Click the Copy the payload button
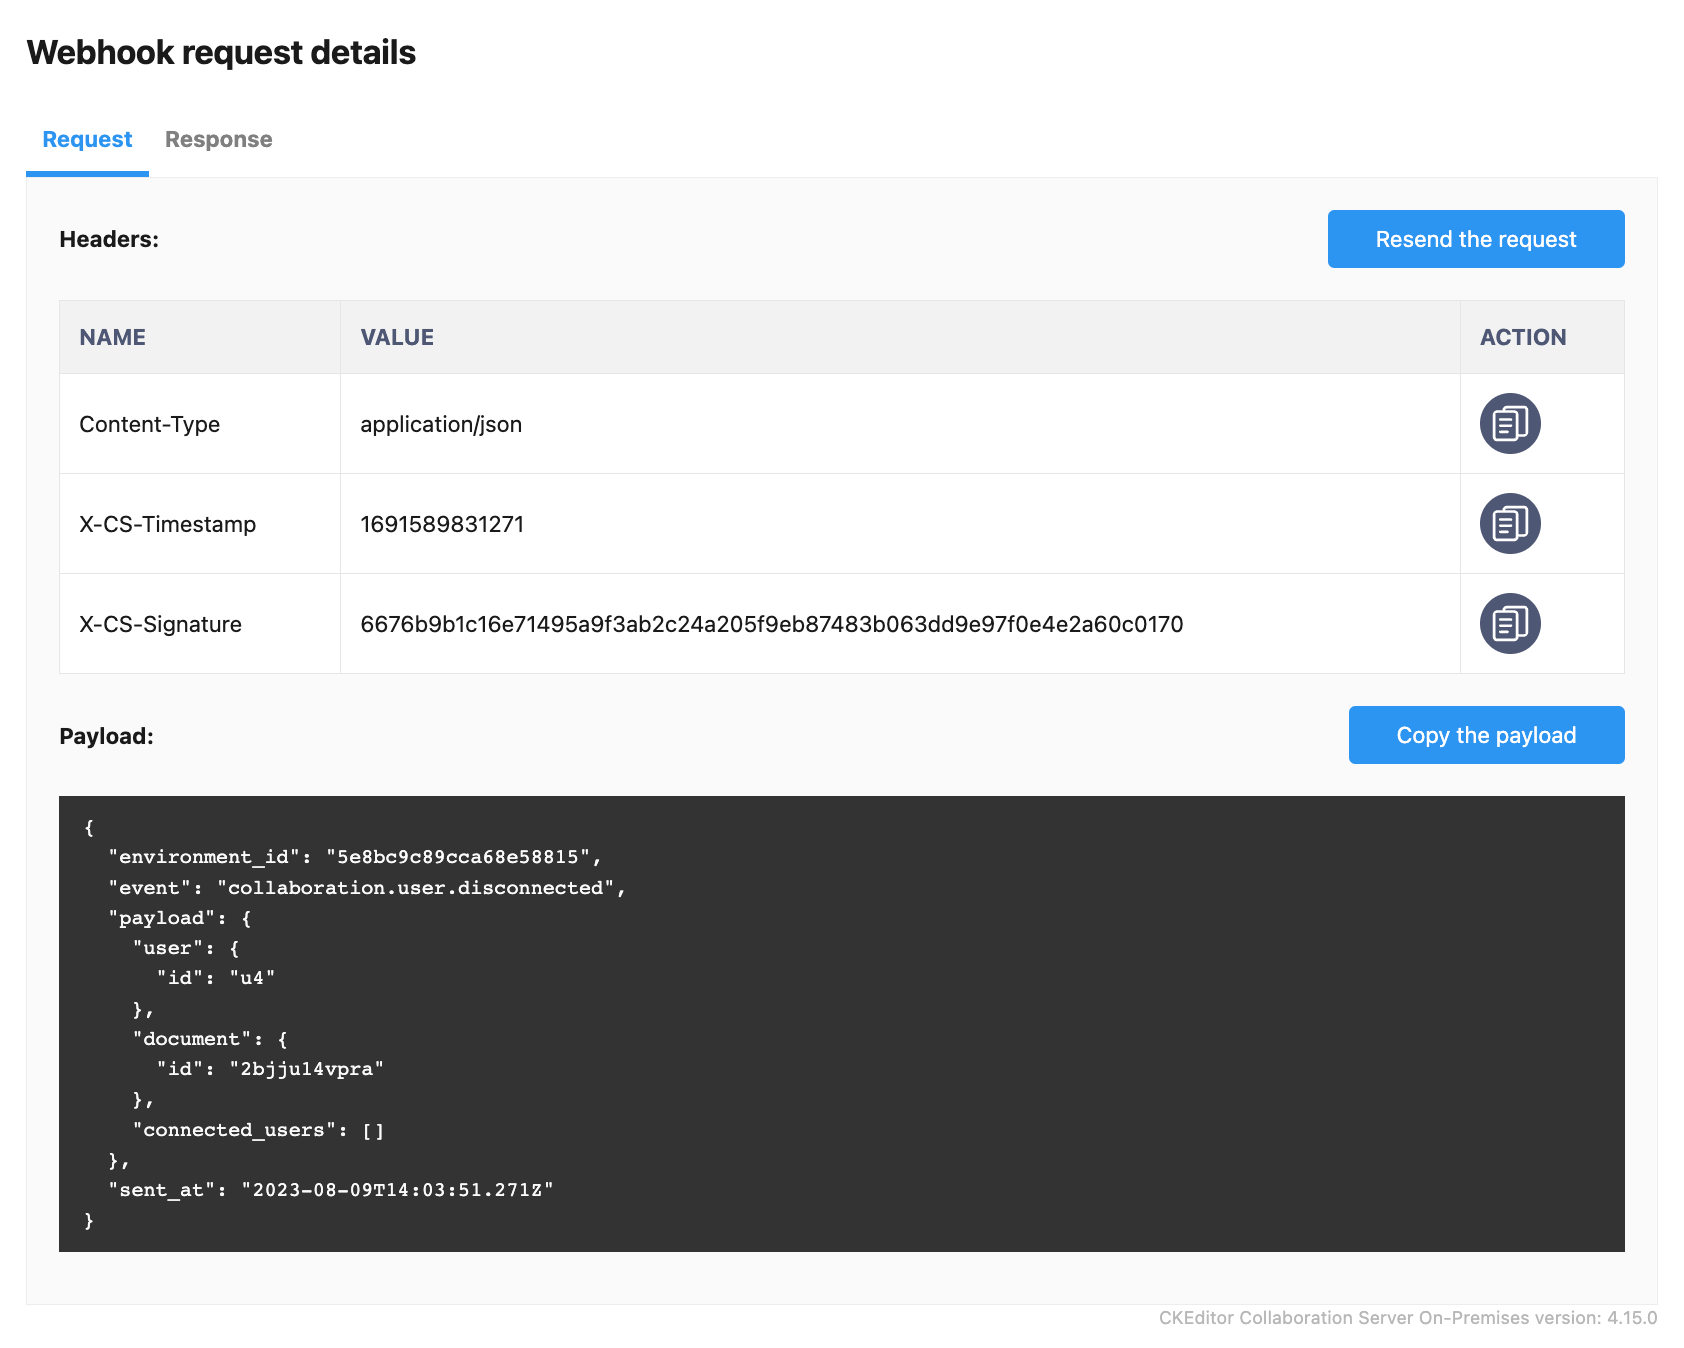1684x1348 pixels. [1486, 735]
